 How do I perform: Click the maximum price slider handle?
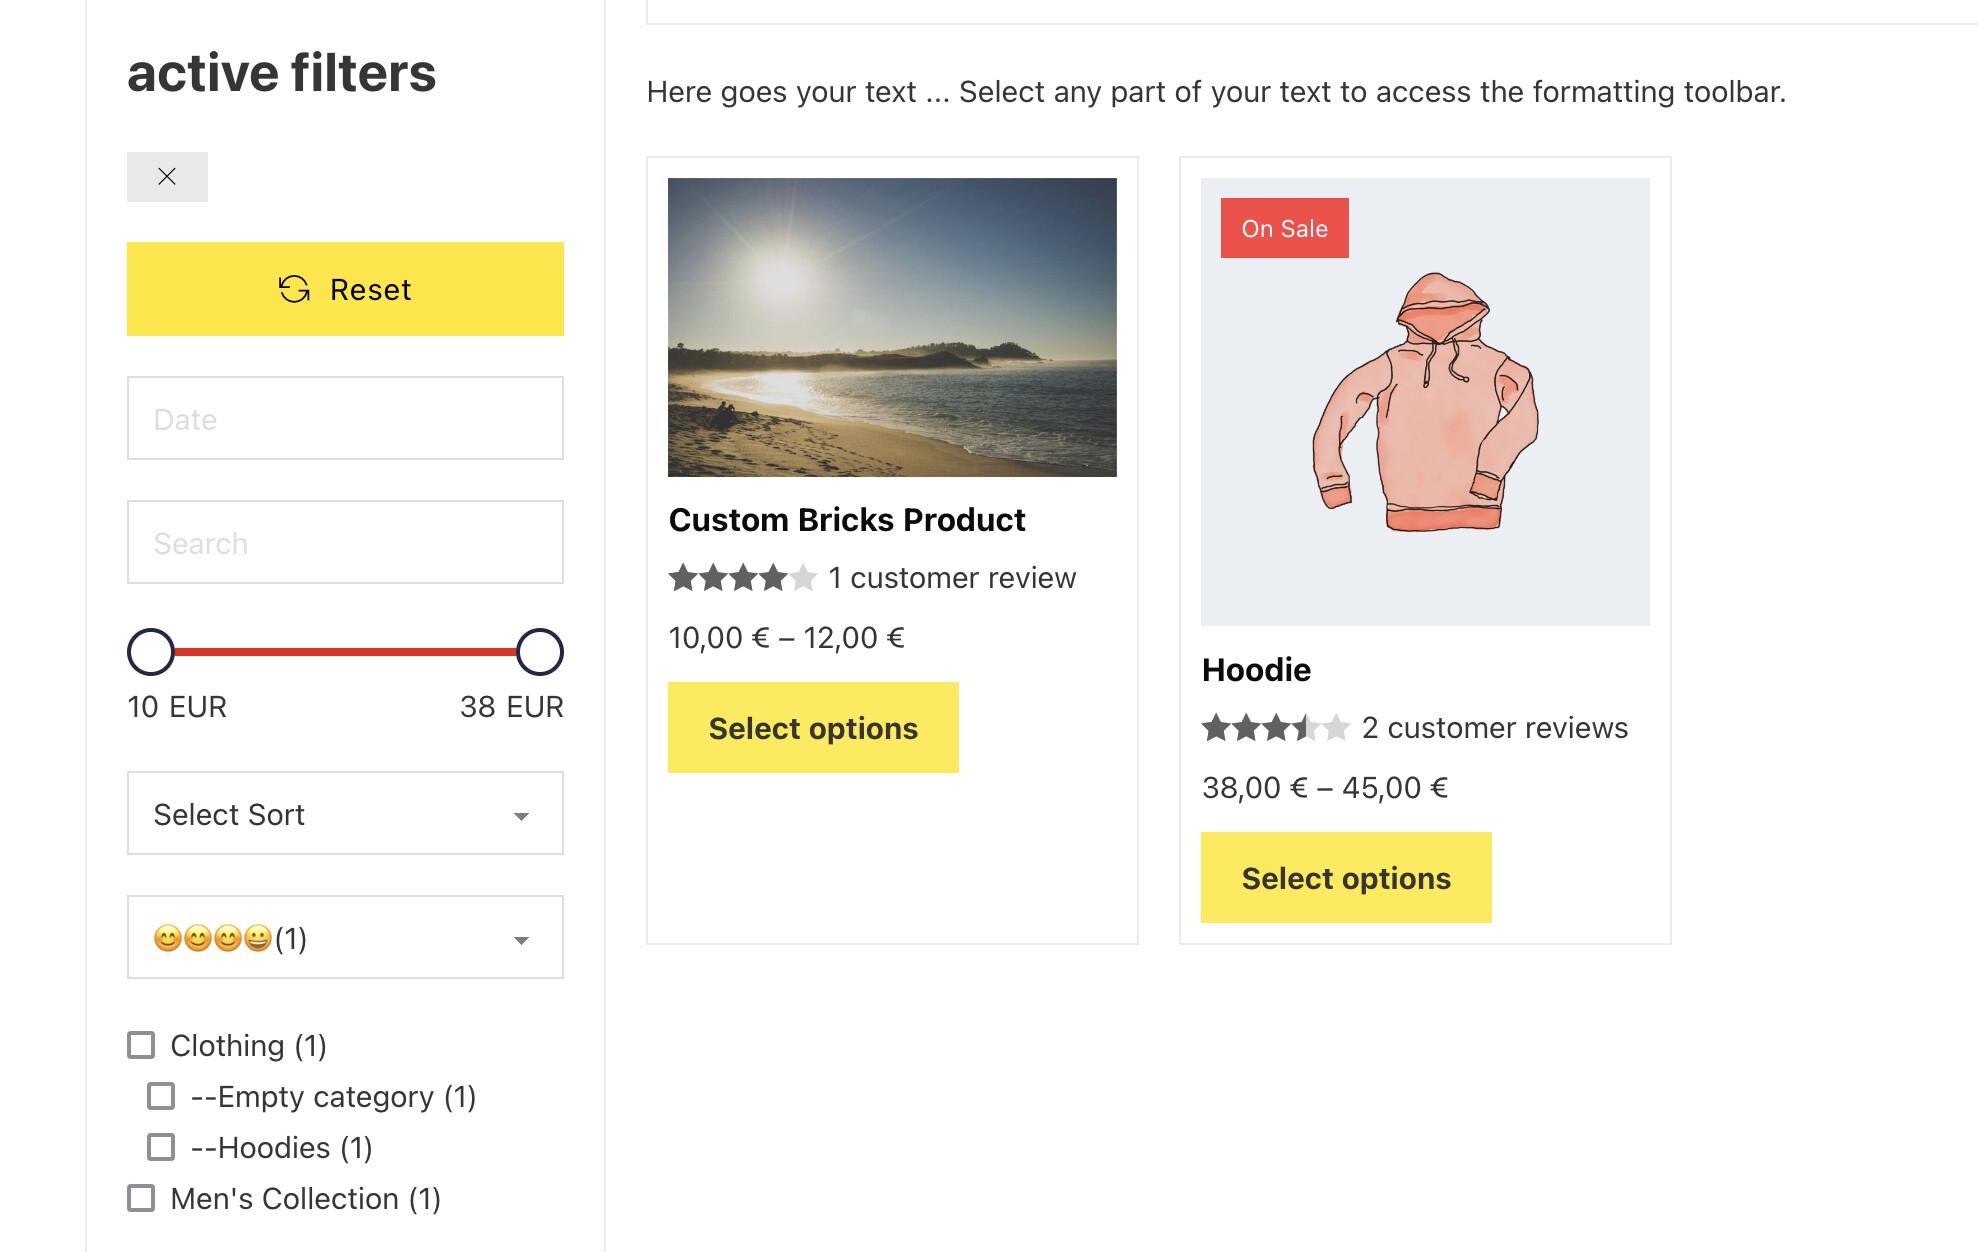[x=540, y=652]
